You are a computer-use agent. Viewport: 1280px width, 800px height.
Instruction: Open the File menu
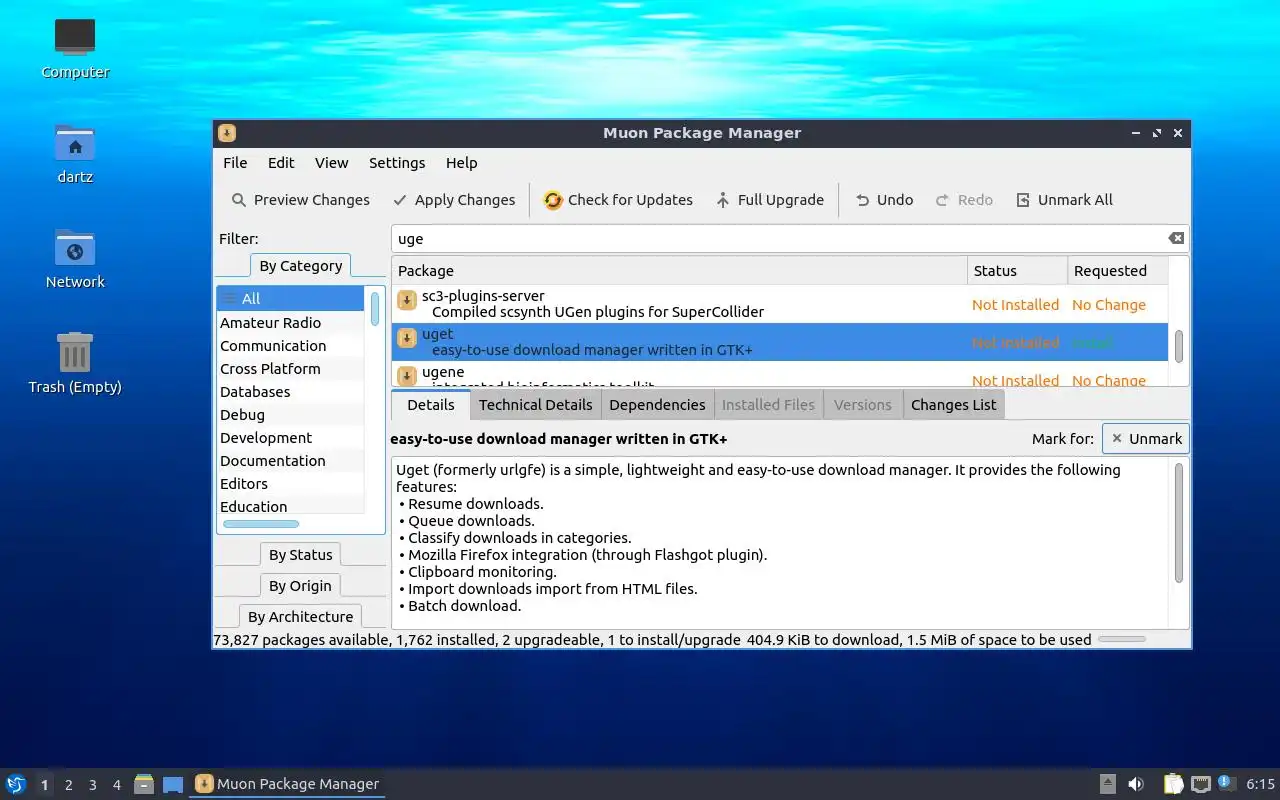coord(235,163)
